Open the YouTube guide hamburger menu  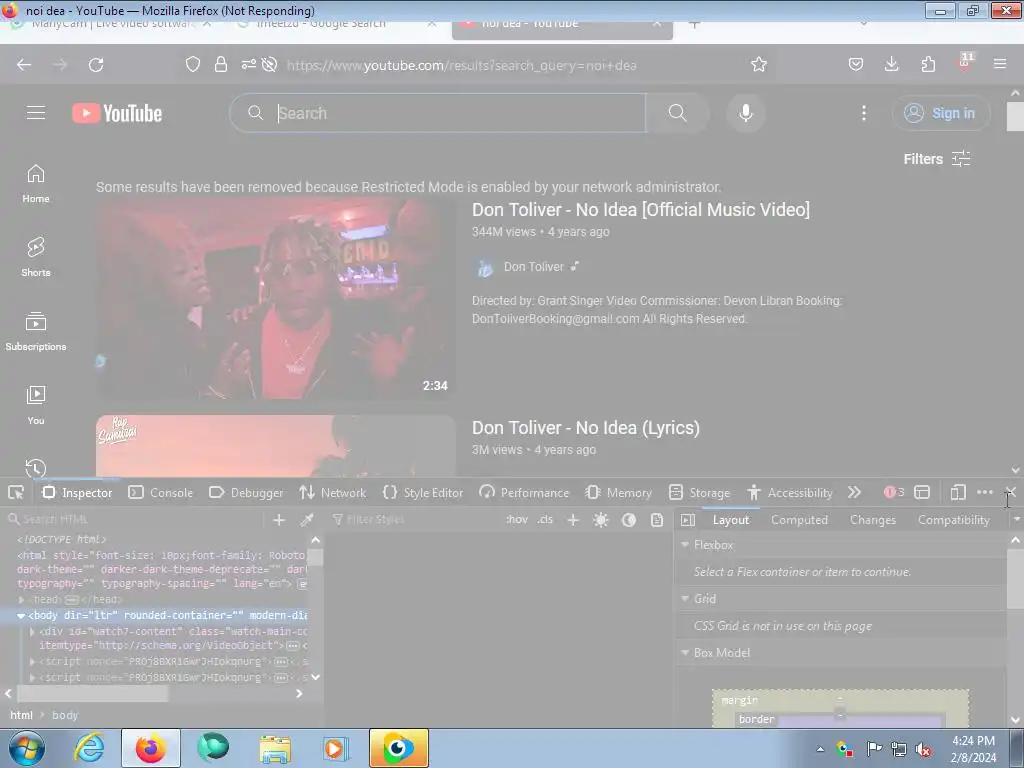click(36, 113)
